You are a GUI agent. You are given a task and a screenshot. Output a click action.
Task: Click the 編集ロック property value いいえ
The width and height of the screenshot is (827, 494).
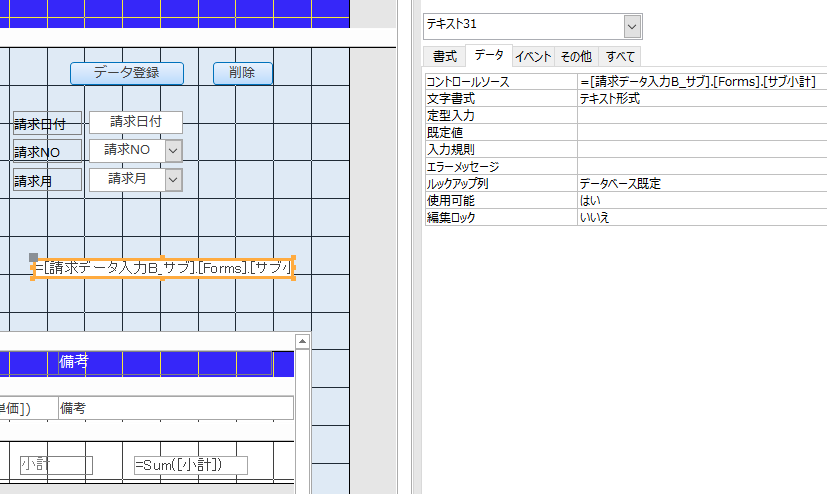(702, 217)
